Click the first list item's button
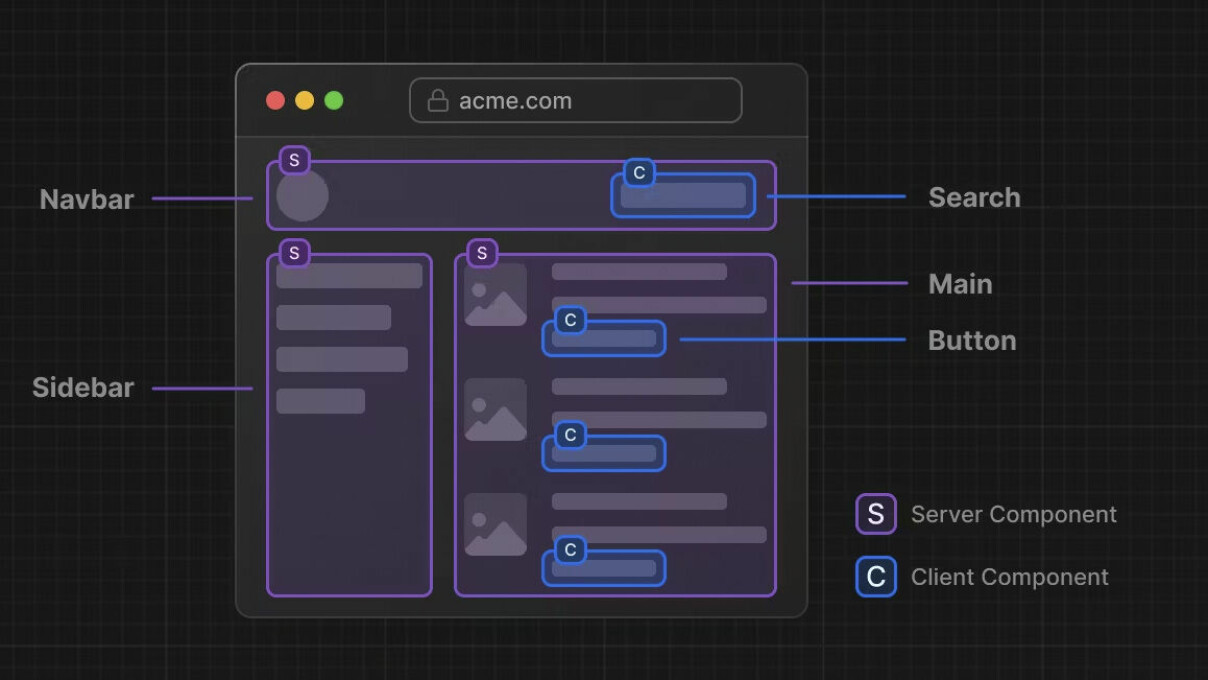The height and width of the screenshot is (680, 1208). pos(604,338)
